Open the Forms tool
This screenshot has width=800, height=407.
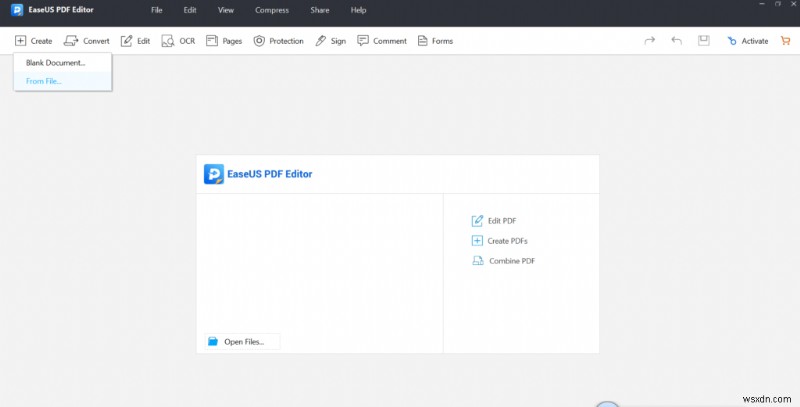pos(435,41)
